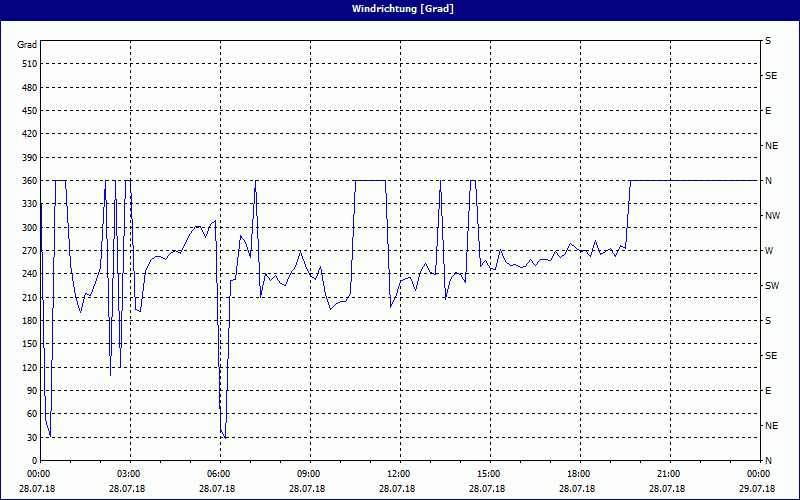Image resolution: width=800 pixels, height=500 pixels.
Task: Click the W compass label on the right axis
Action: [x=769, y=251]
